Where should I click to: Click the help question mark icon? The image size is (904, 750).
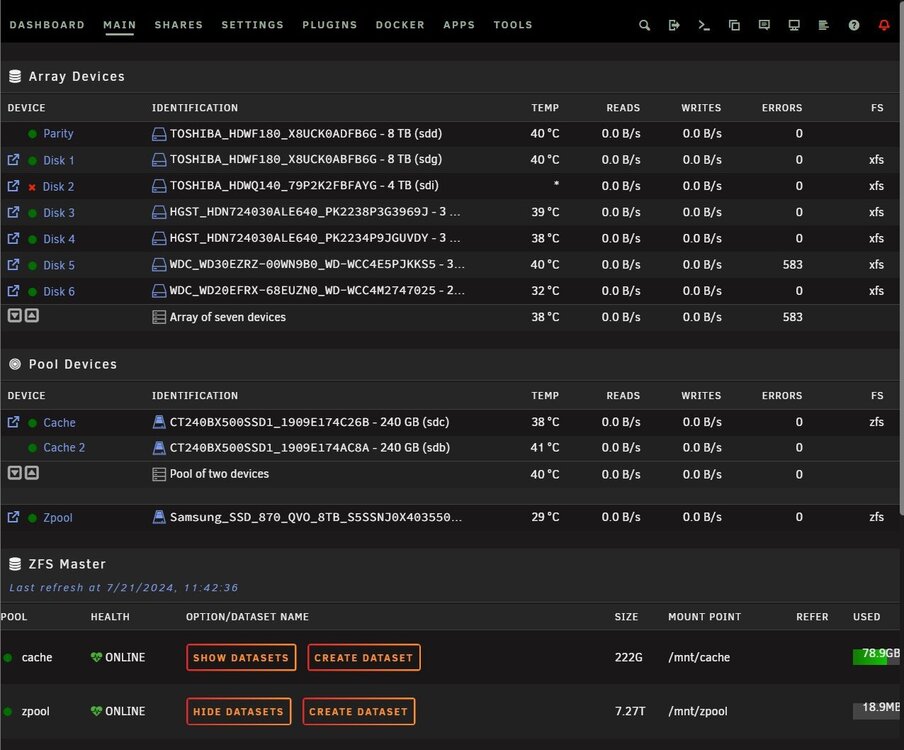coord(854,25)
